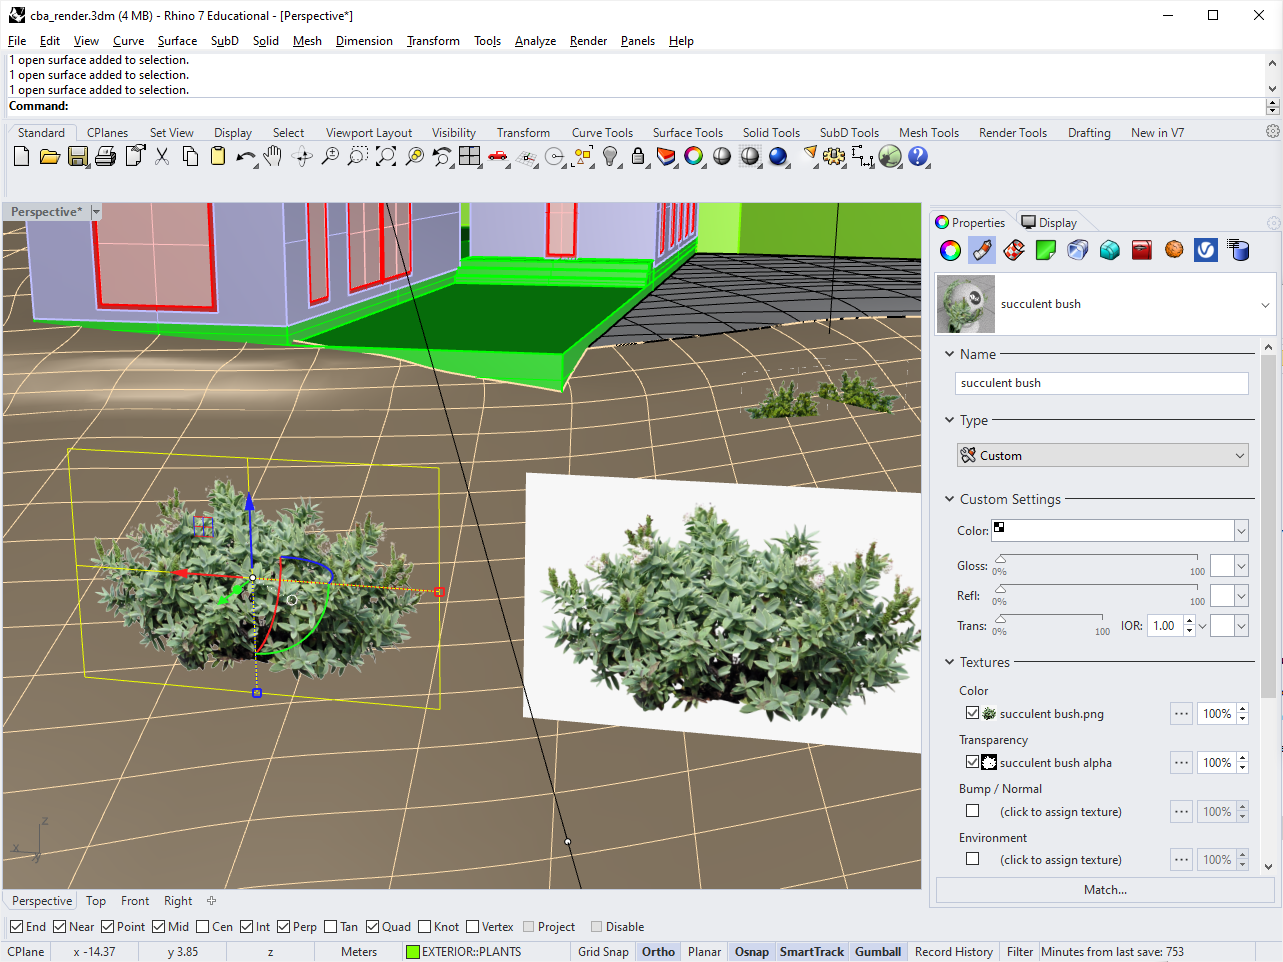Enable the Cen osnap checkbox
The image size is (1283, 962).
203,927
